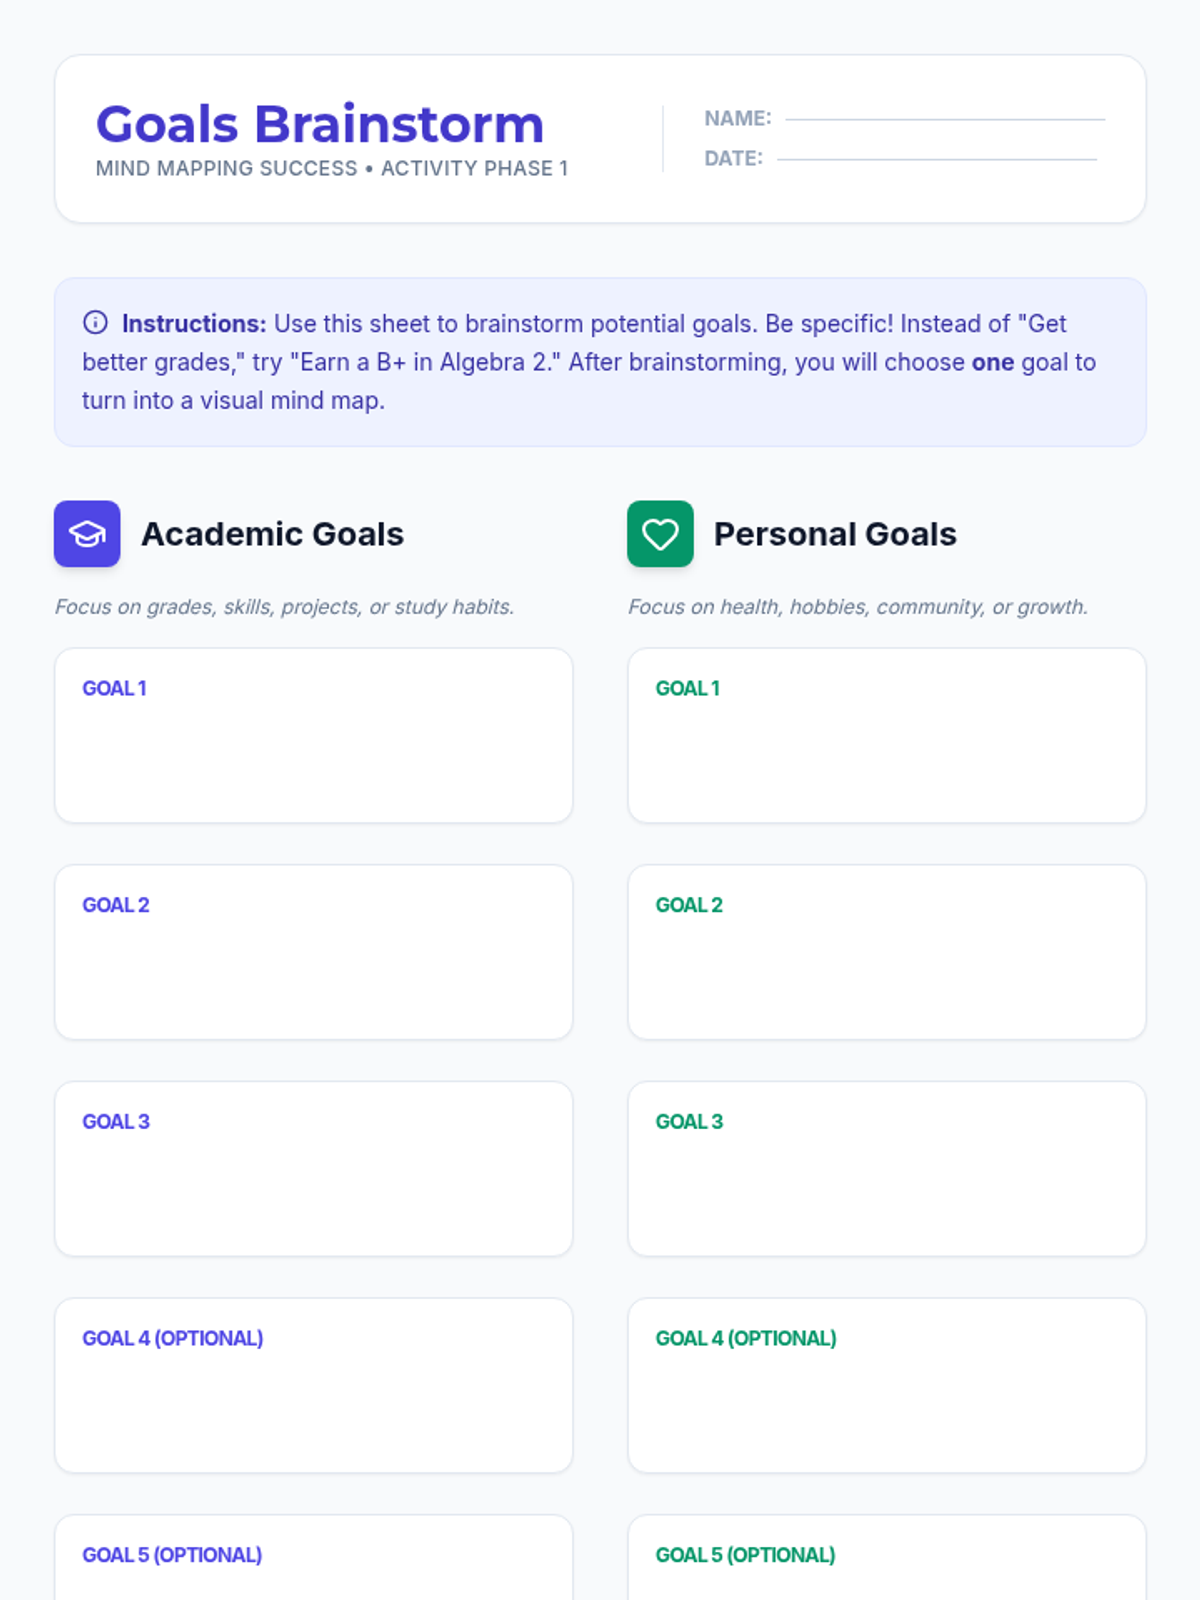Click inside Personal Goal 3 box

pos(886,1168)
